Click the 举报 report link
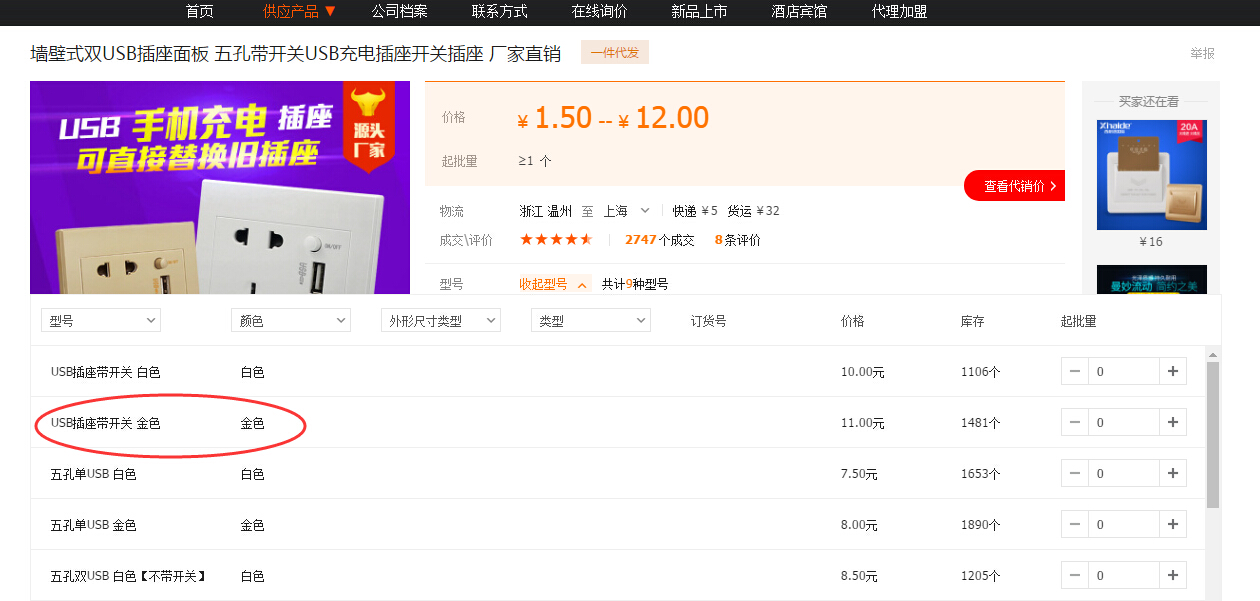Viewport: 1260px width, 601px height. 1202,54
